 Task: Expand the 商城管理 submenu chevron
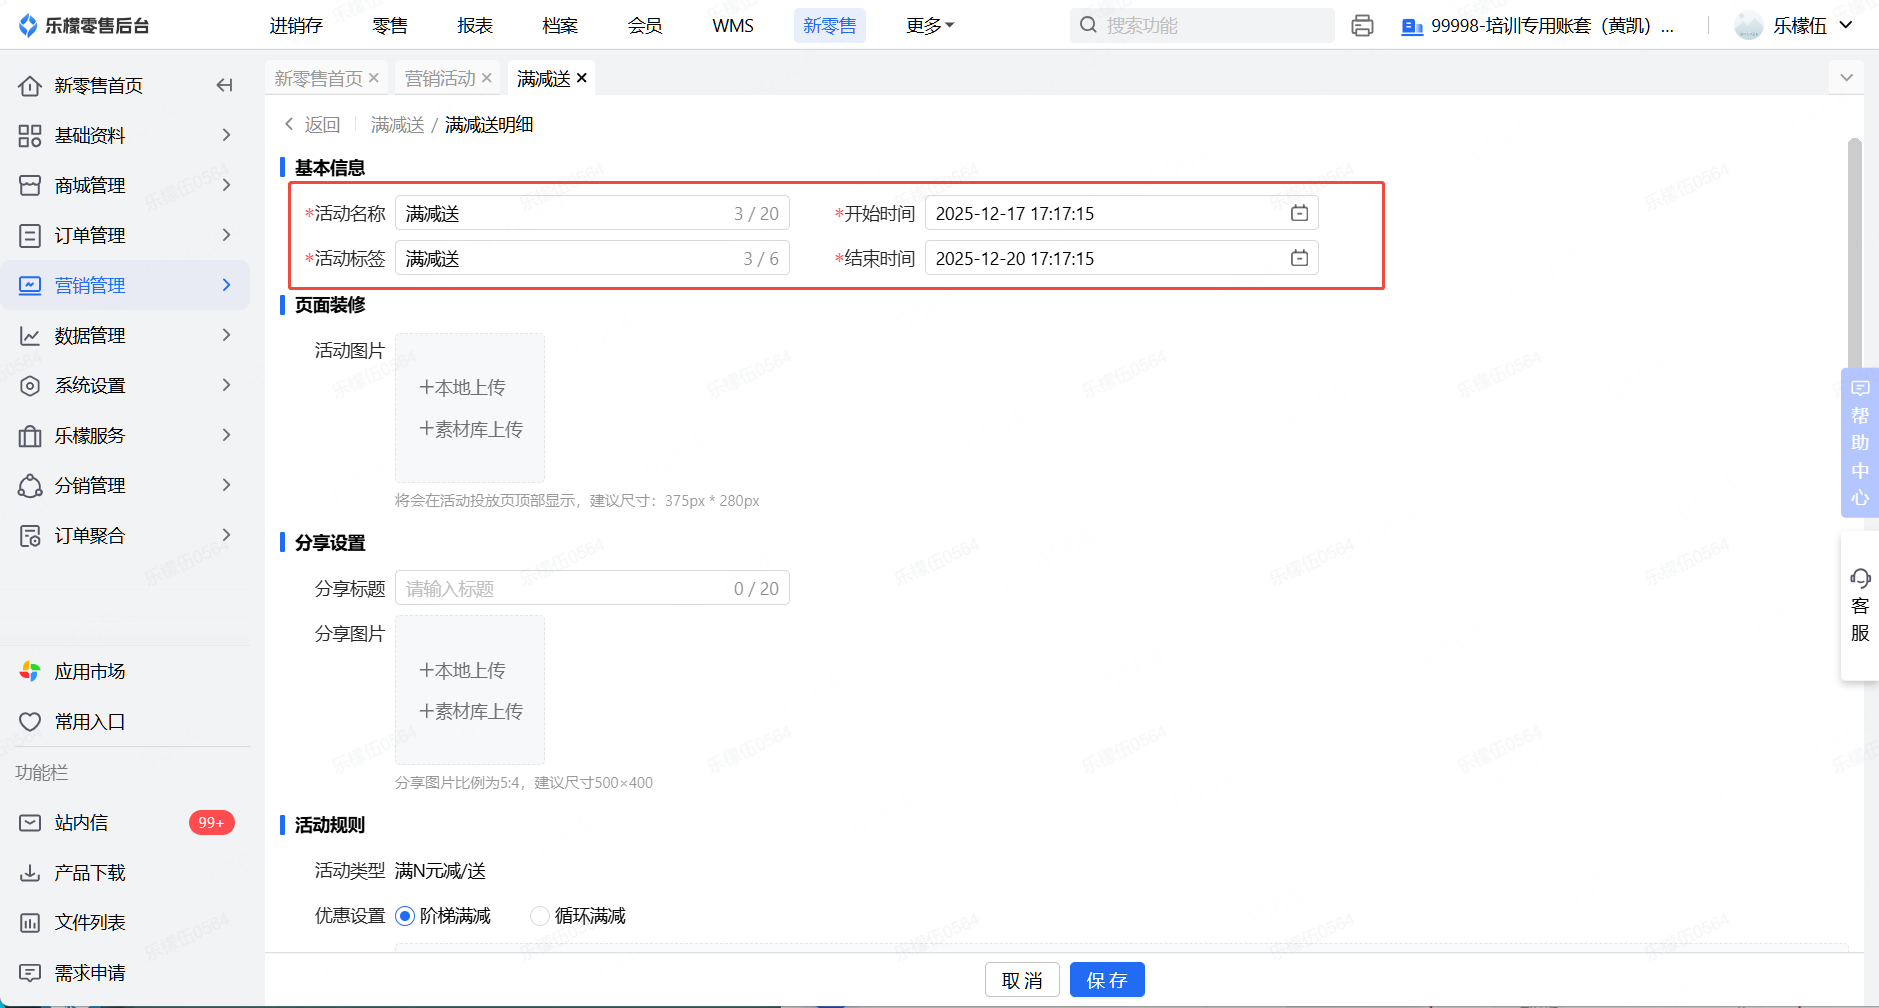click(x=227, y=185)
